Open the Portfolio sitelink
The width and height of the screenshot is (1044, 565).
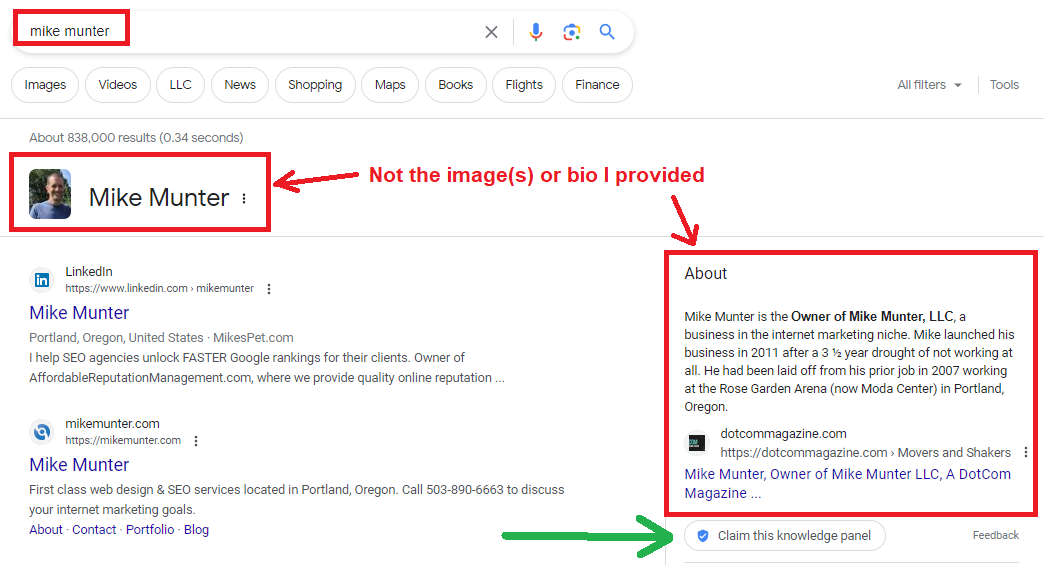[x=150, y=530]
